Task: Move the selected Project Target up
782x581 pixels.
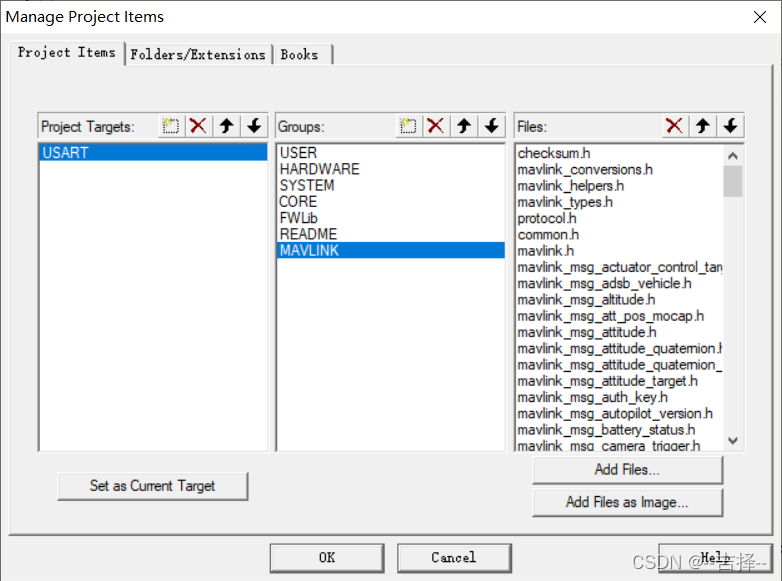Action: pyautogui.click(x=226, y=126)
